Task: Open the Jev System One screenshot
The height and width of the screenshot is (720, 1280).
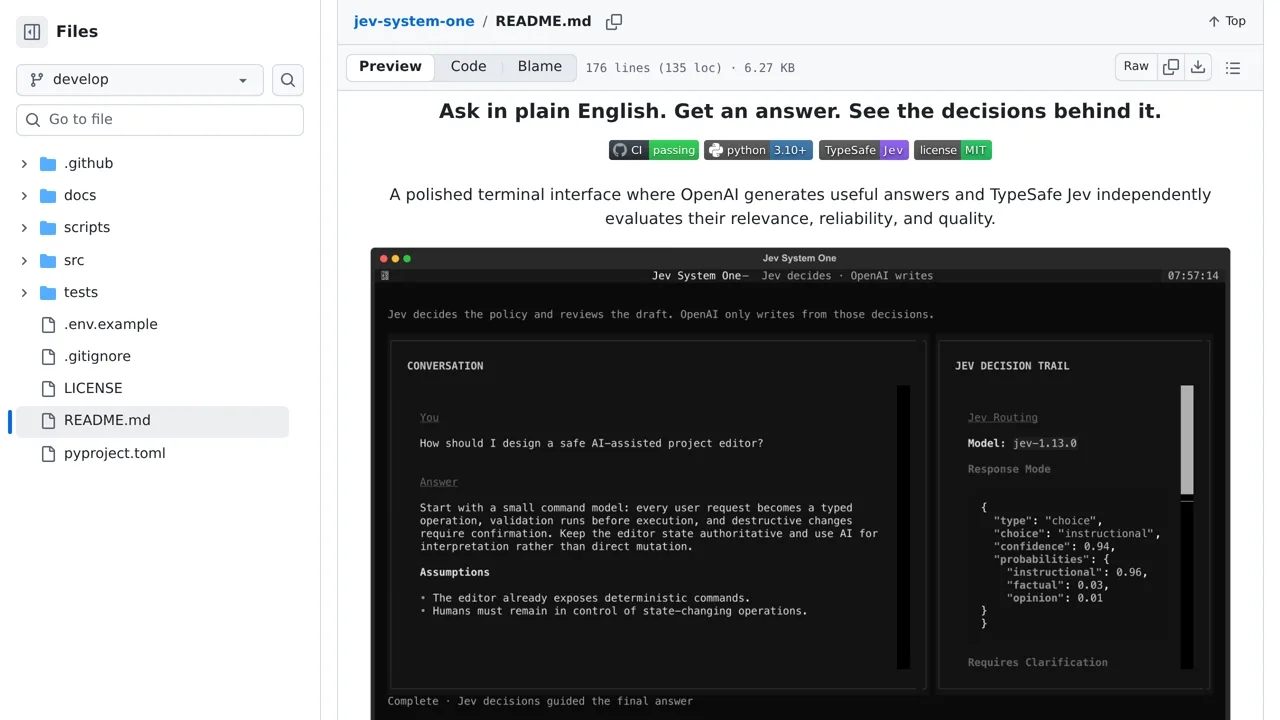Action: (x=800, y=484)
